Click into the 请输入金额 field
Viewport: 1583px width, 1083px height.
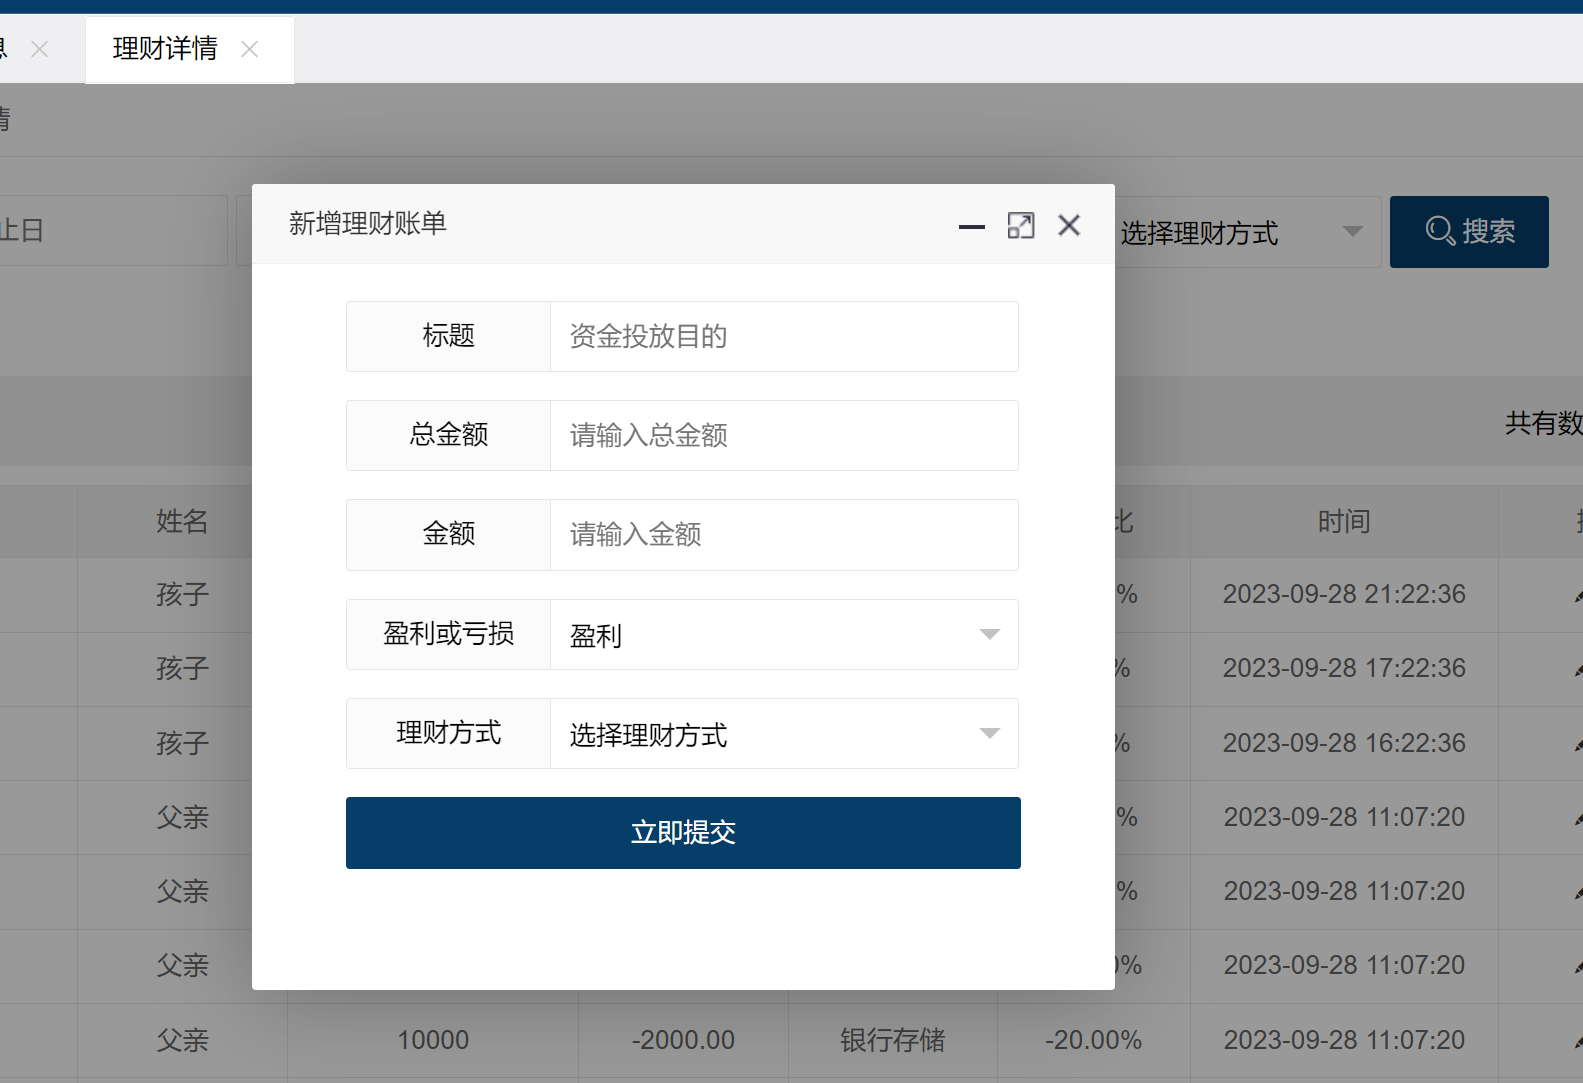(783, 535)
